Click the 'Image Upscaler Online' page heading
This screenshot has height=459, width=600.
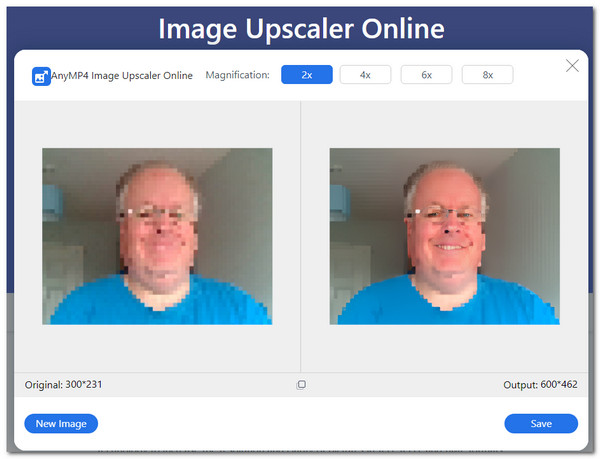301,29
